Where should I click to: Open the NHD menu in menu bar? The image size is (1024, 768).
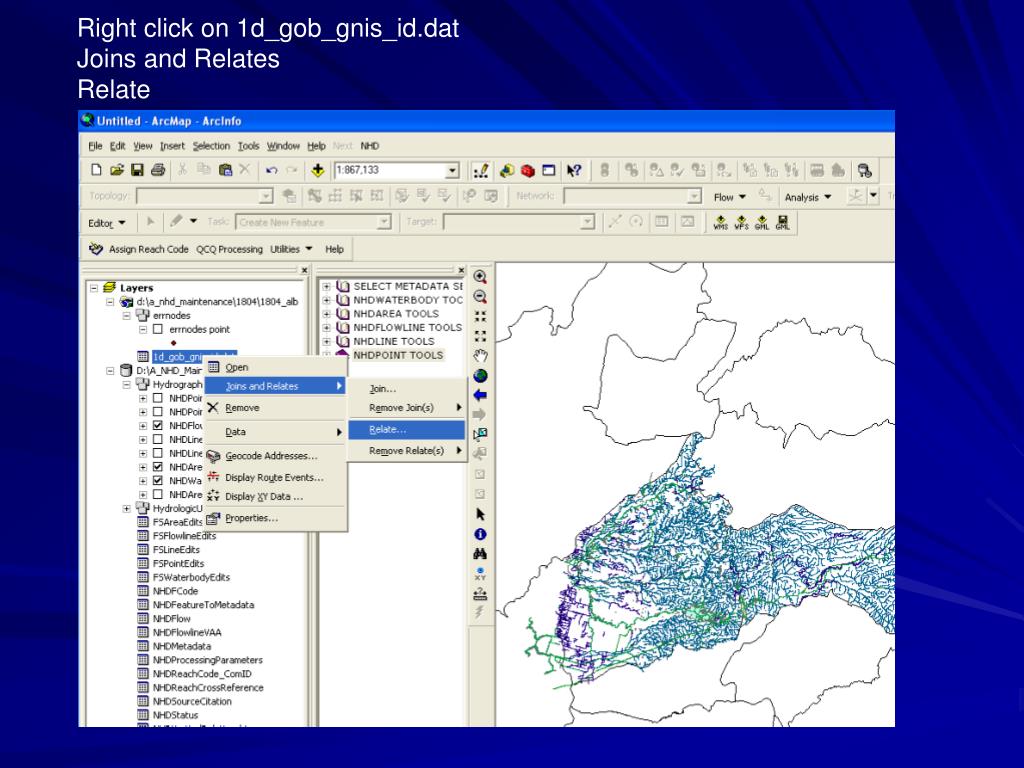370,146
